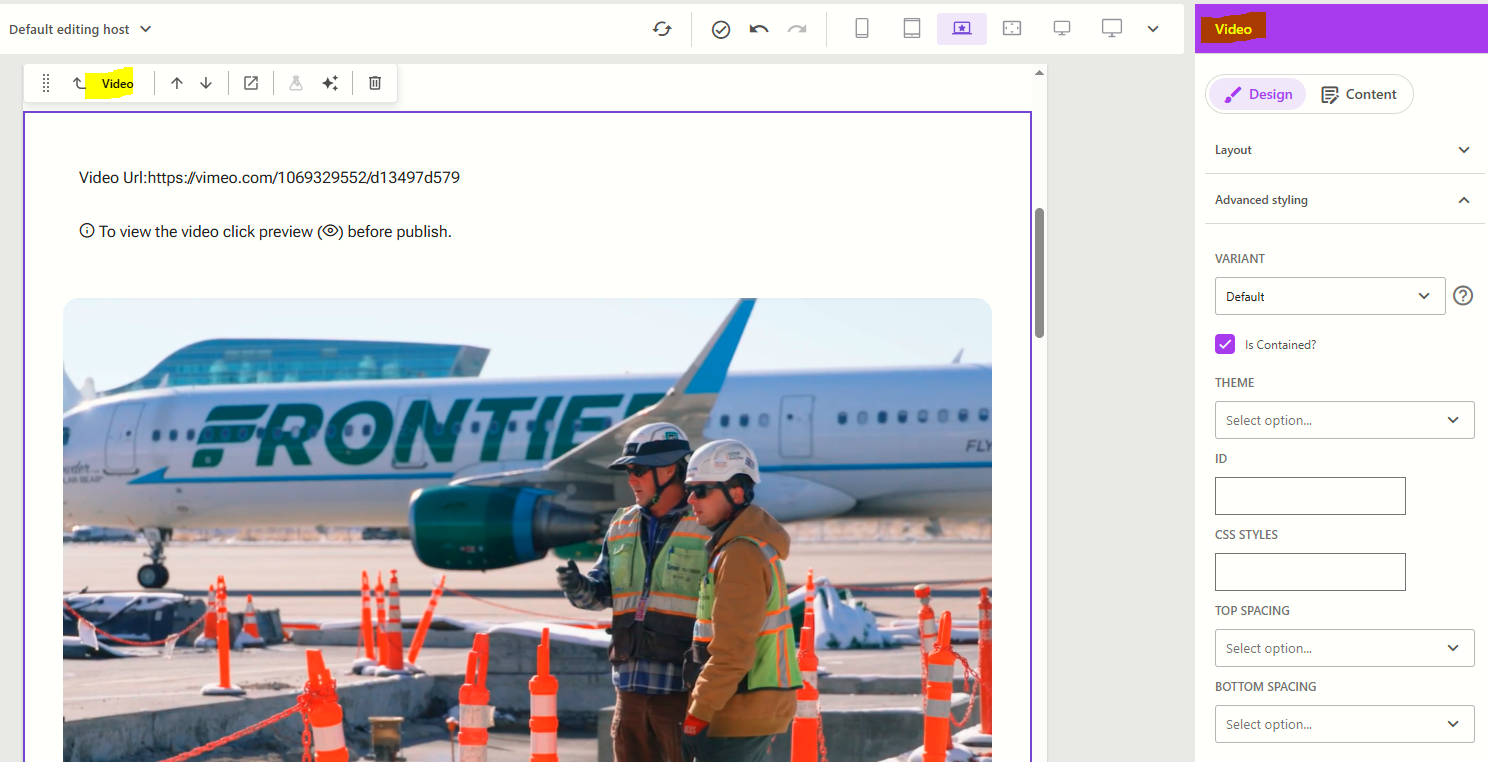Switch to the Content tab
Screen dimensions: 1488x762
1361,94
